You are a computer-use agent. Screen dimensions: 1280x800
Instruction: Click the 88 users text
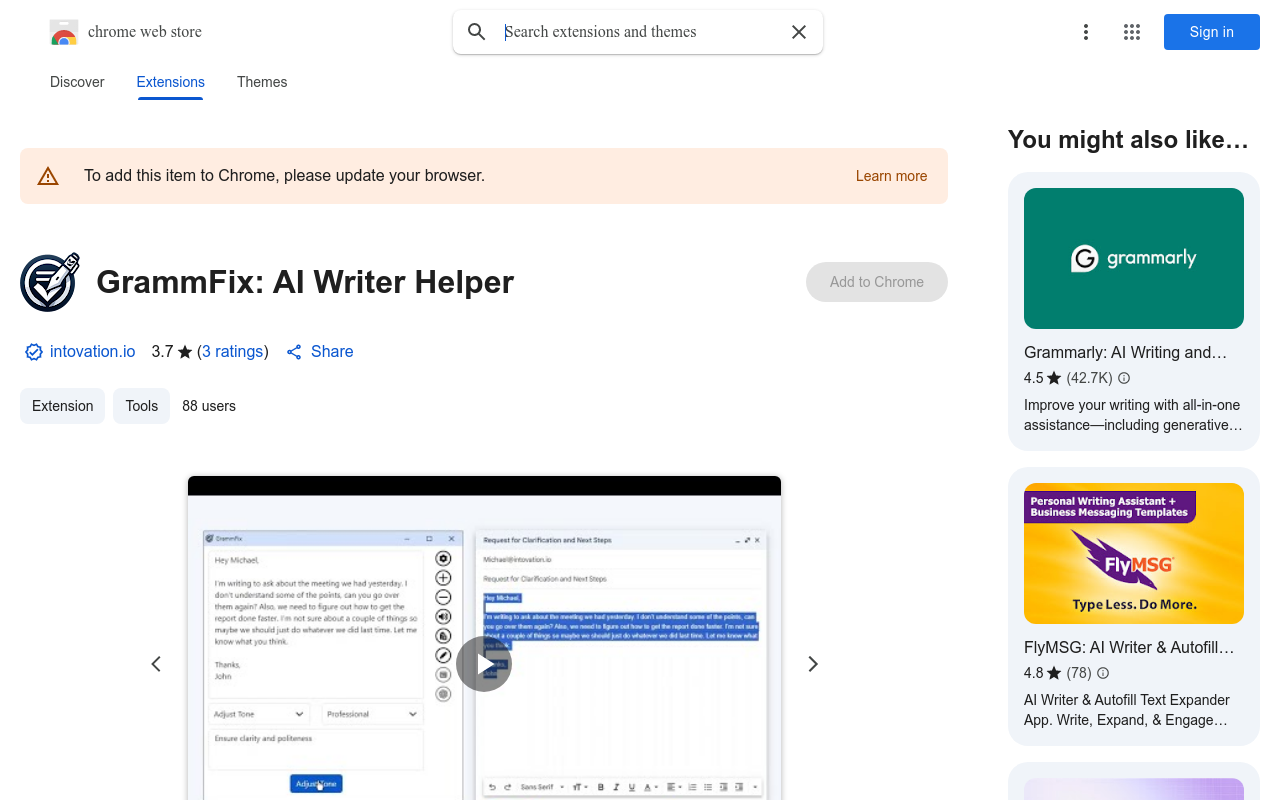(x=209, y=406)
